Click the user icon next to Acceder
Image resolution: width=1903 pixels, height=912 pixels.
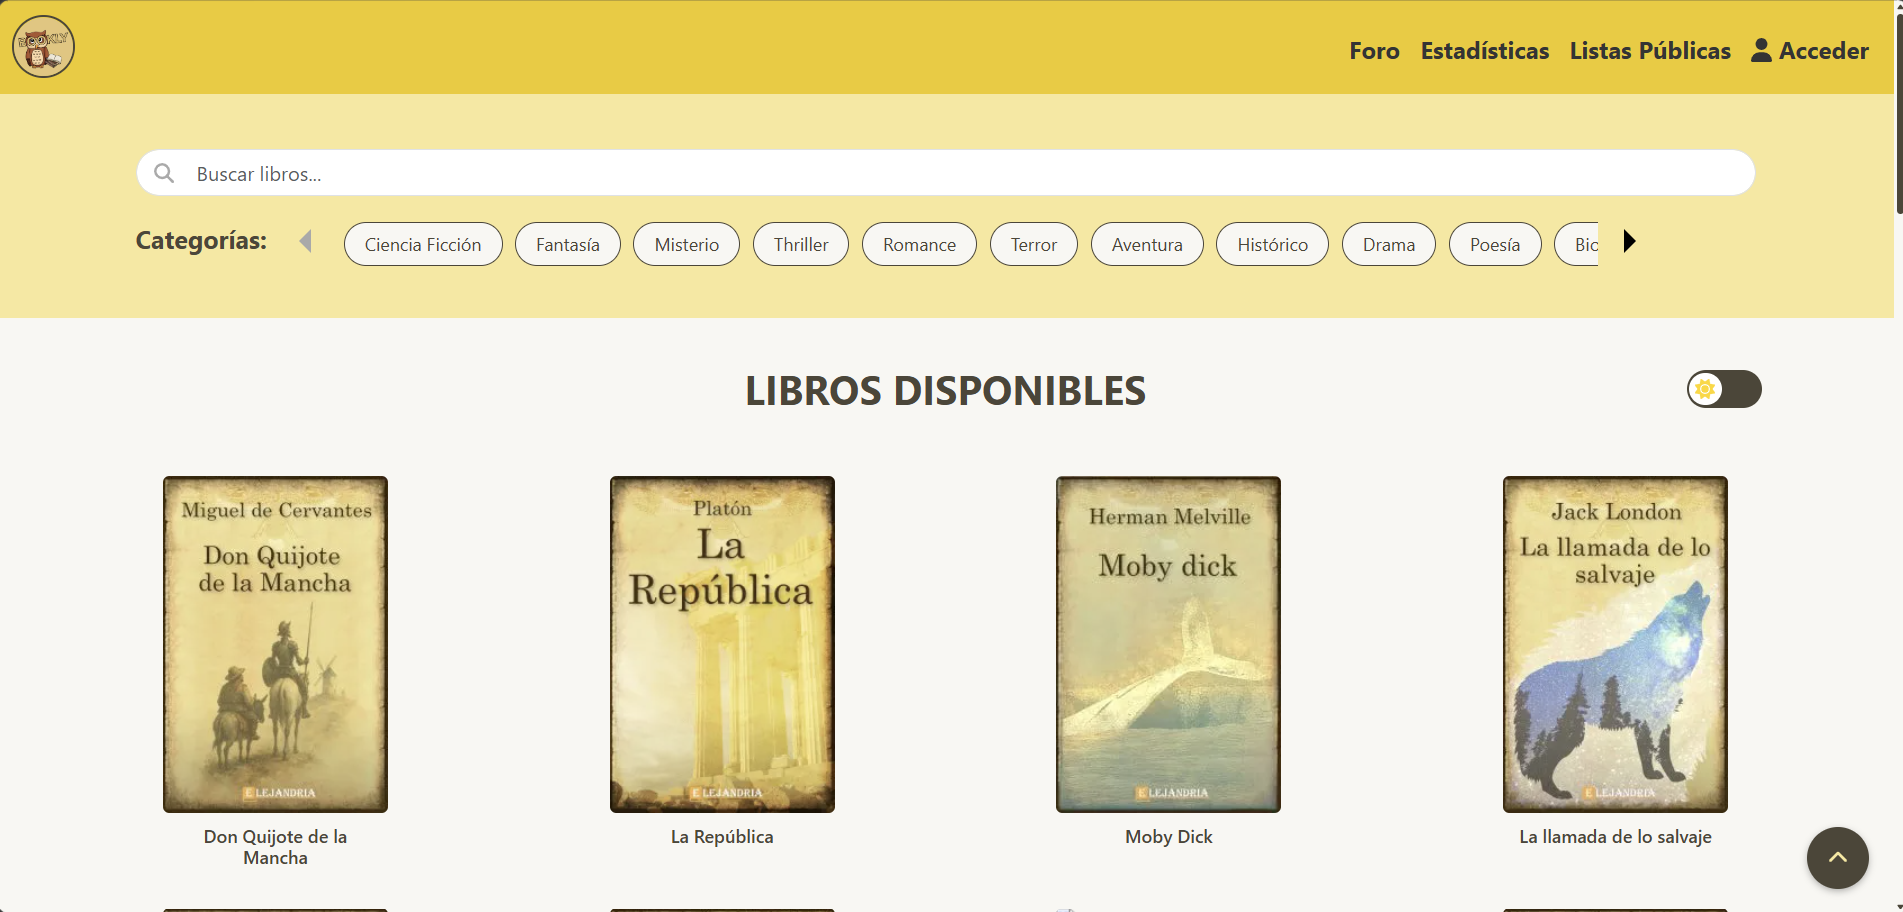(x=1761, y=50)
